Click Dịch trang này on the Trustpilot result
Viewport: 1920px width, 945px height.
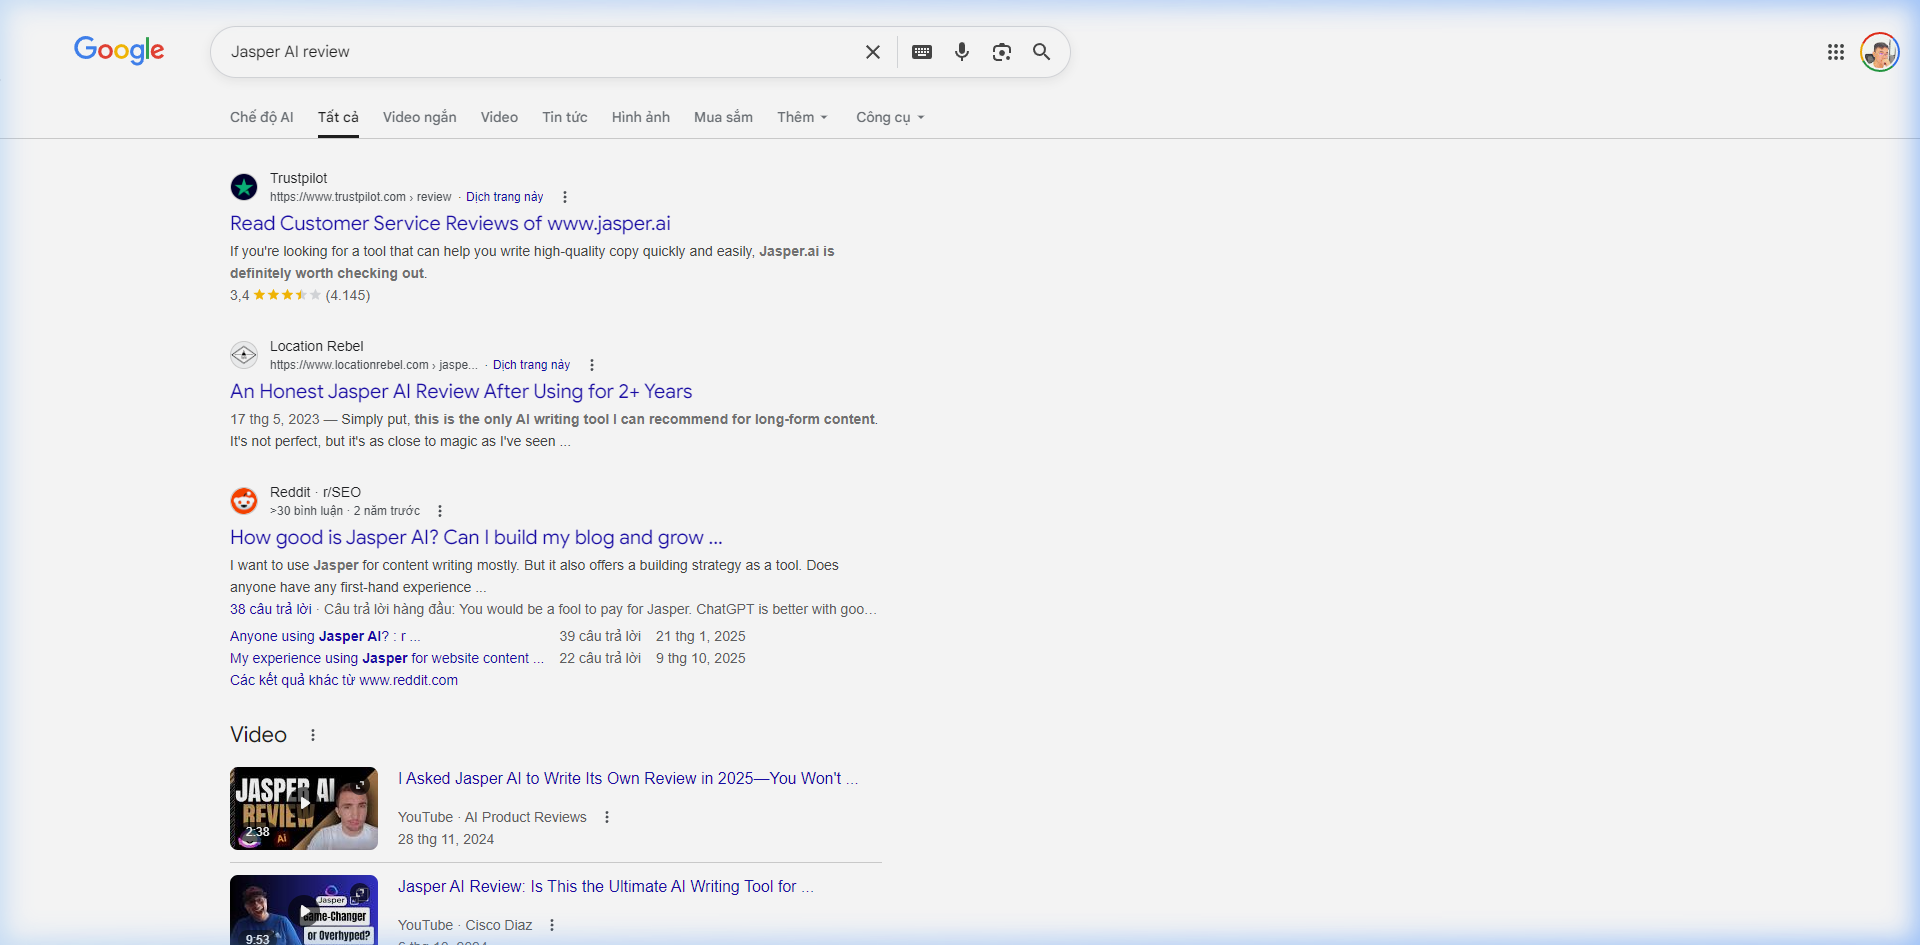tap(504, 197)
